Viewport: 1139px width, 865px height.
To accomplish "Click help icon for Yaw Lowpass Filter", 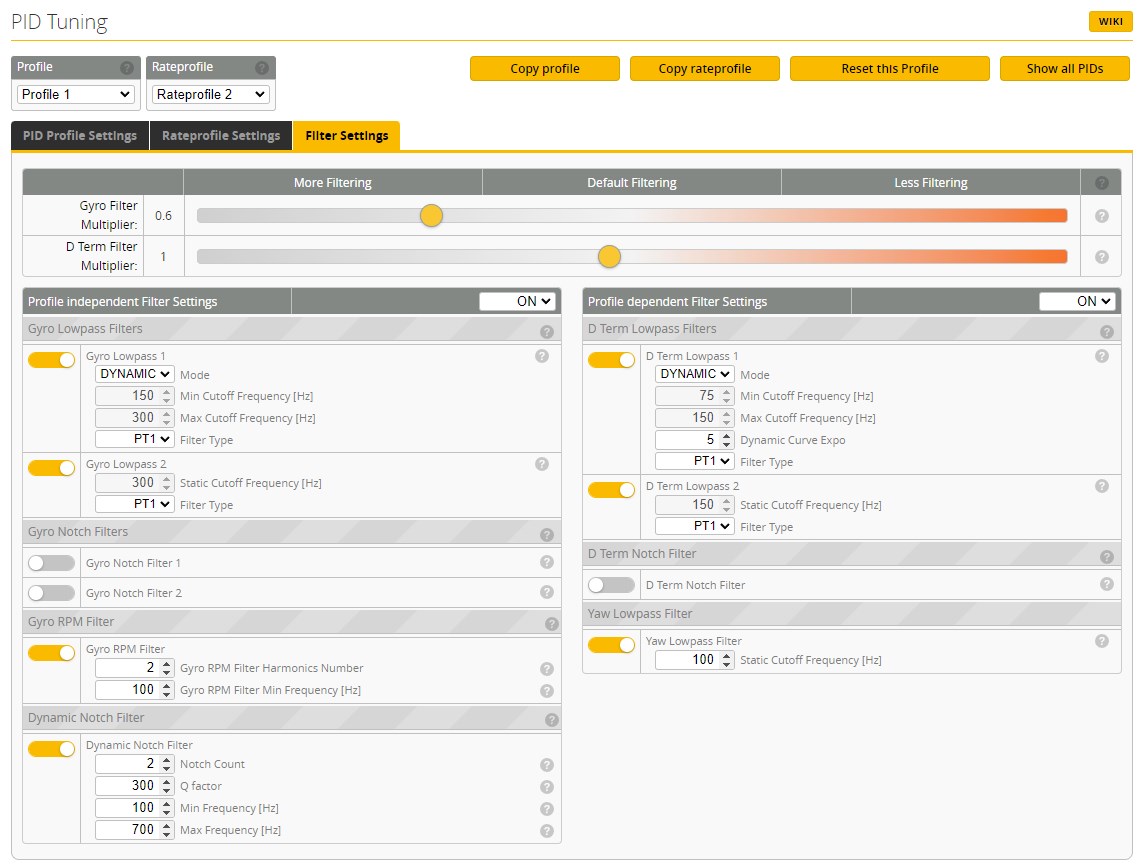I will coord(1101,641).
